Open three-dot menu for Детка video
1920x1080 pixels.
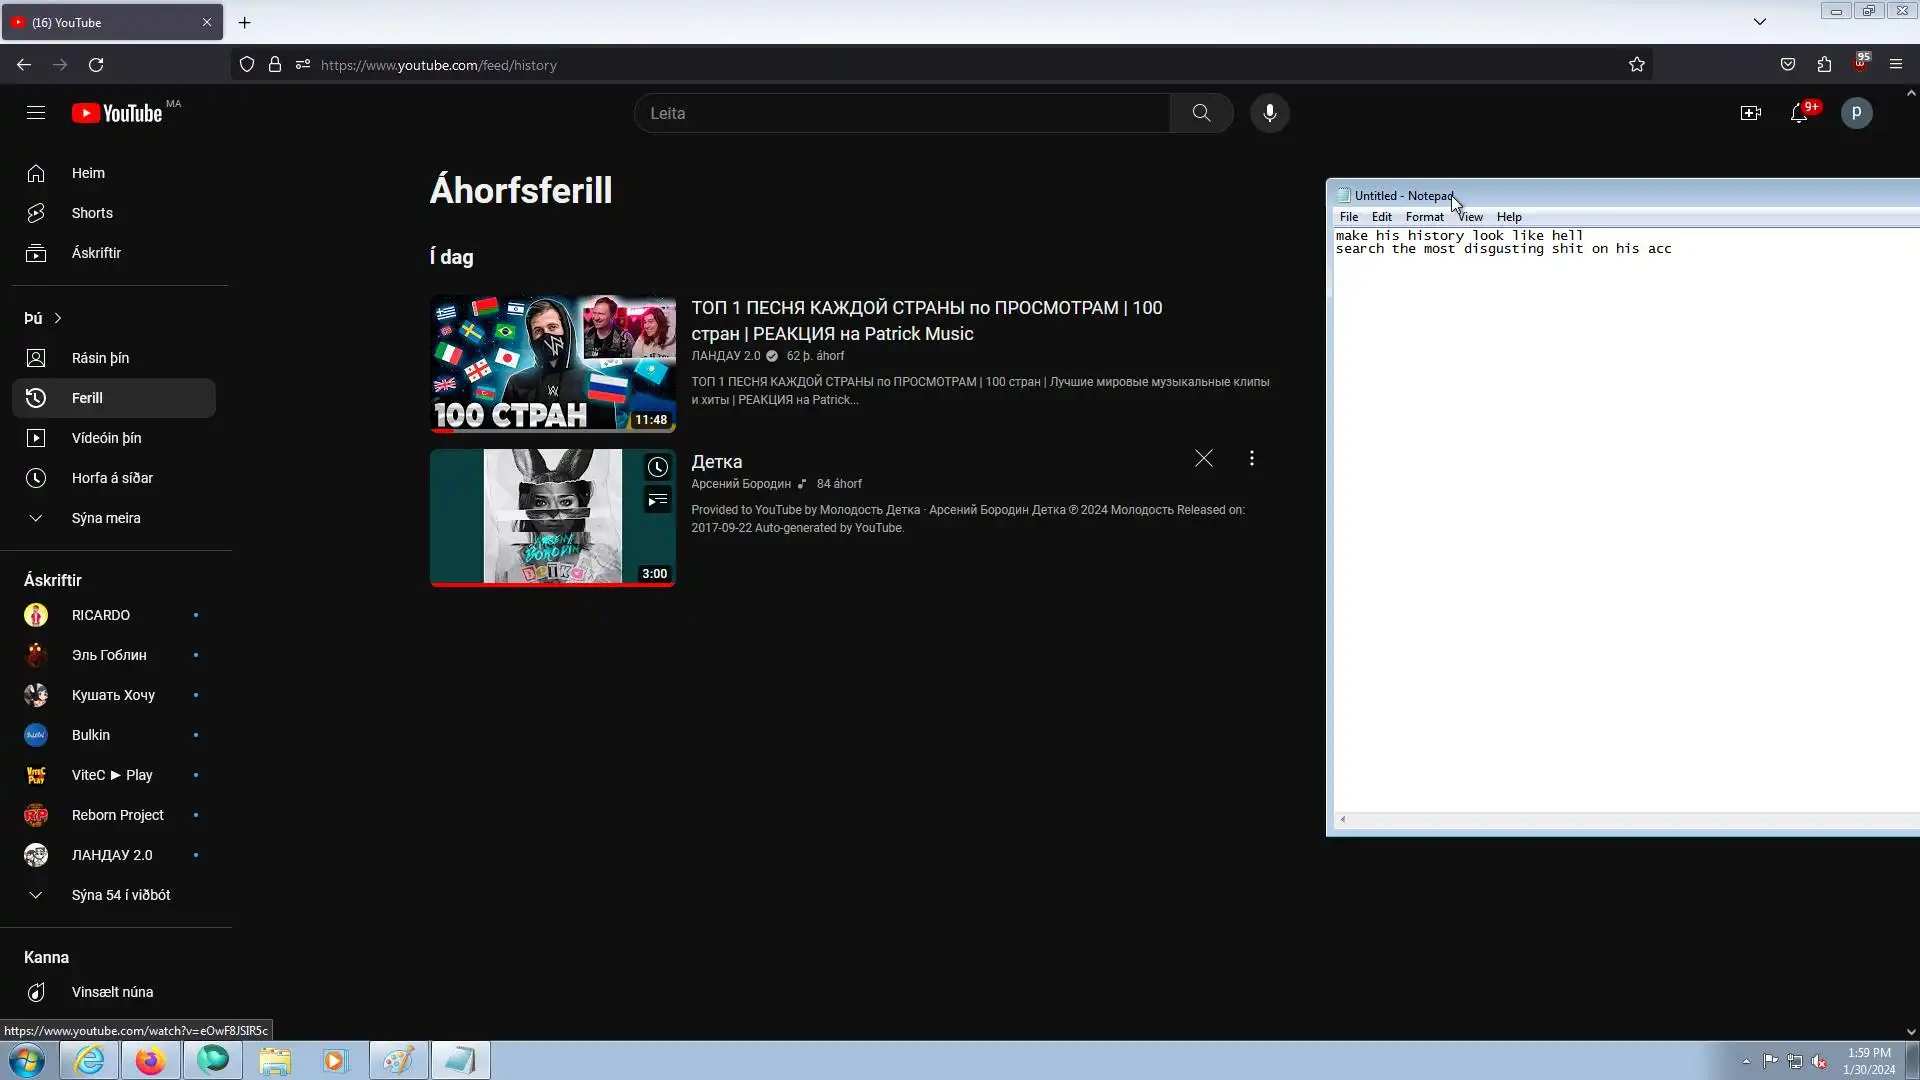1251,458
